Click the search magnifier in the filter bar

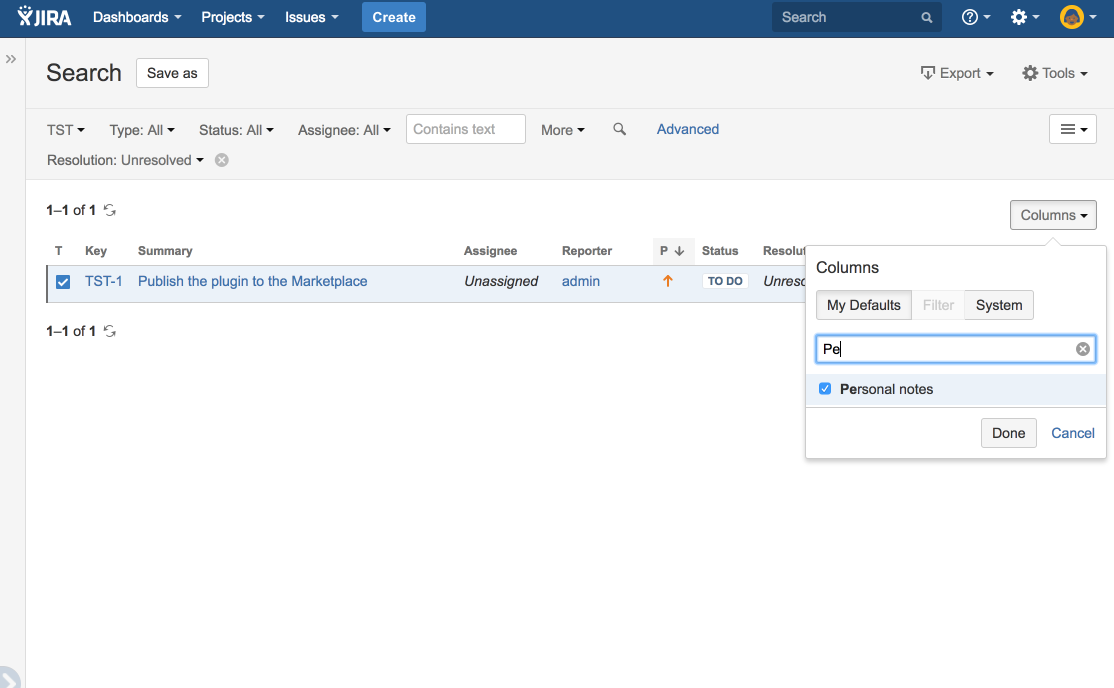click(619, 129)
